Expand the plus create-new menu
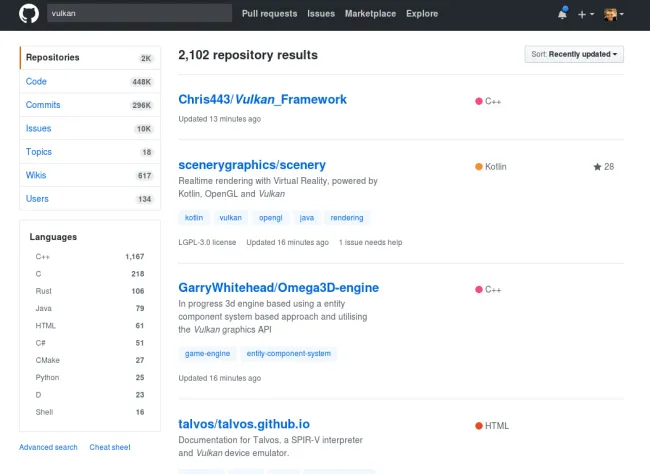 [586, 14]
